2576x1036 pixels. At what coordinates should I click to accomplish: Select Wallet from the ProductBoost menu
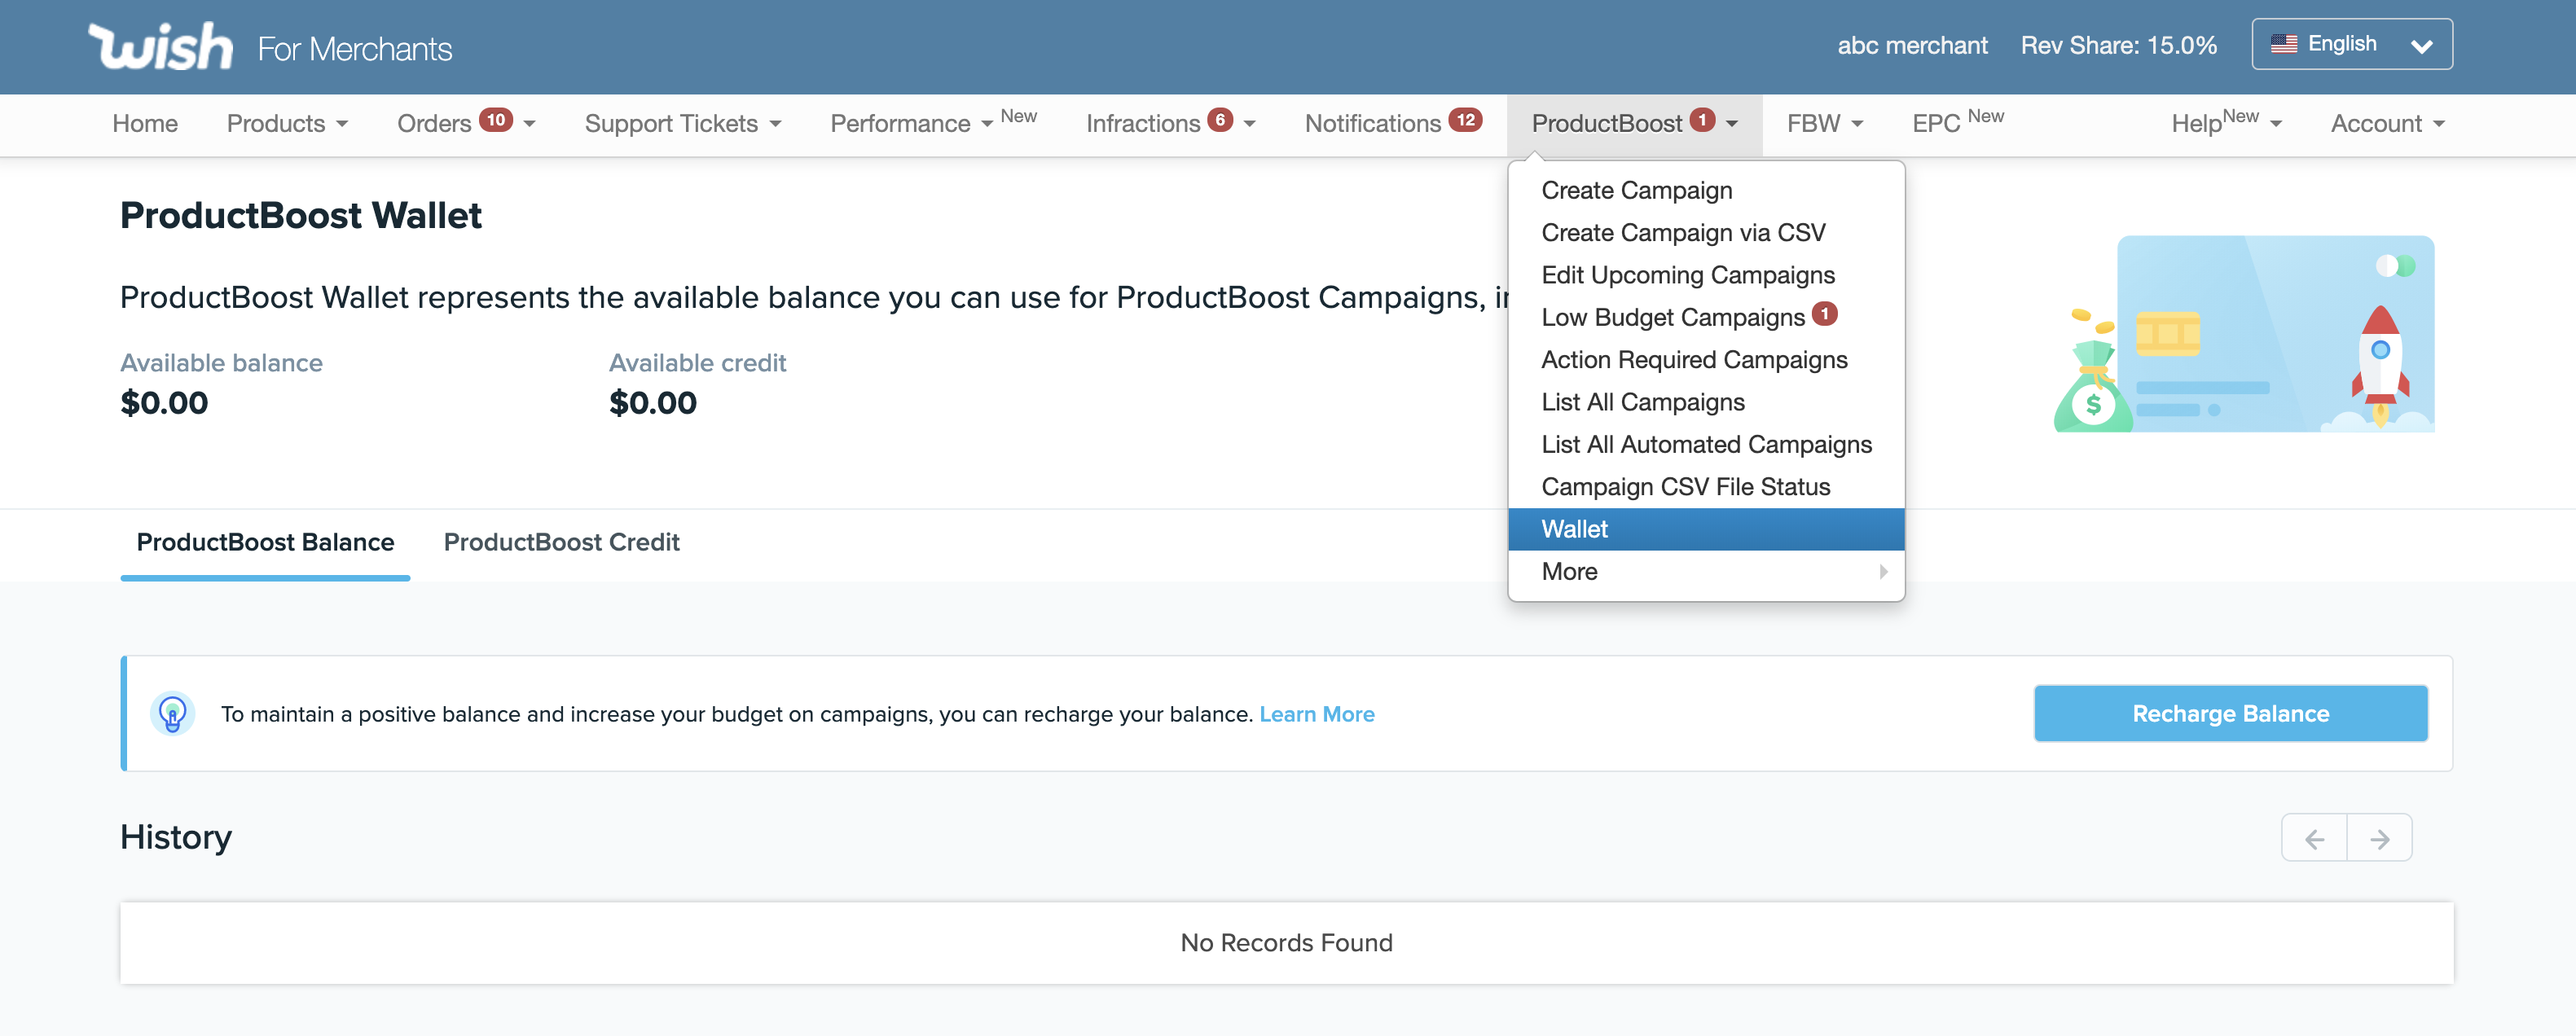click(1575, 529)
